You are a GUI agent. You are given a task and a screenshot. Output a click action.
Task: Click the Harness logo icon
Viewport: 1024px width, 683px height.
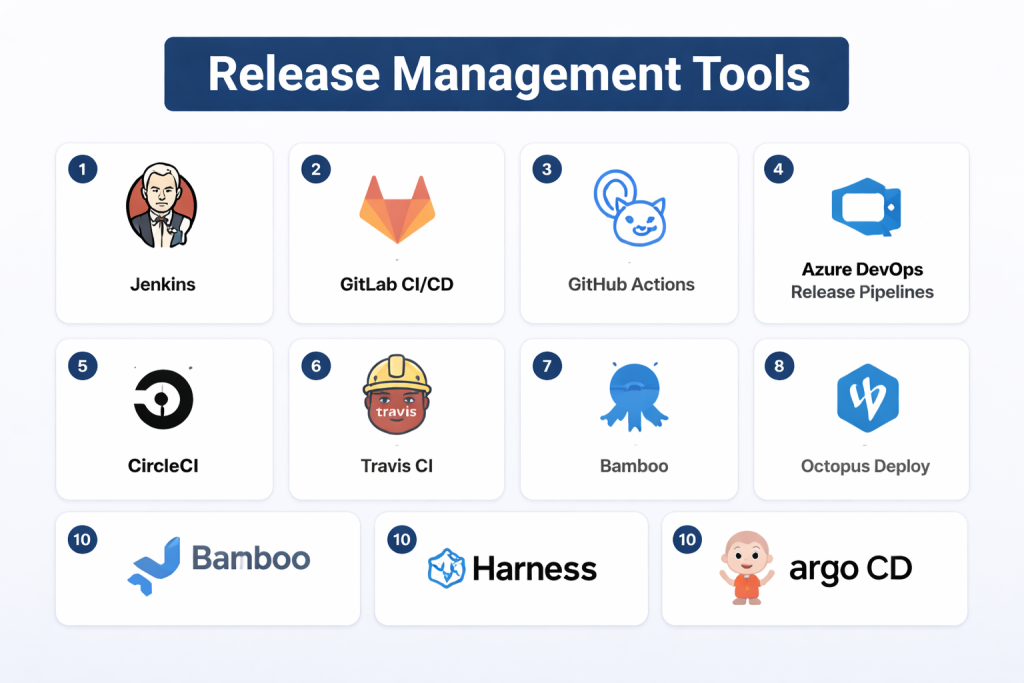pos(446,567)
